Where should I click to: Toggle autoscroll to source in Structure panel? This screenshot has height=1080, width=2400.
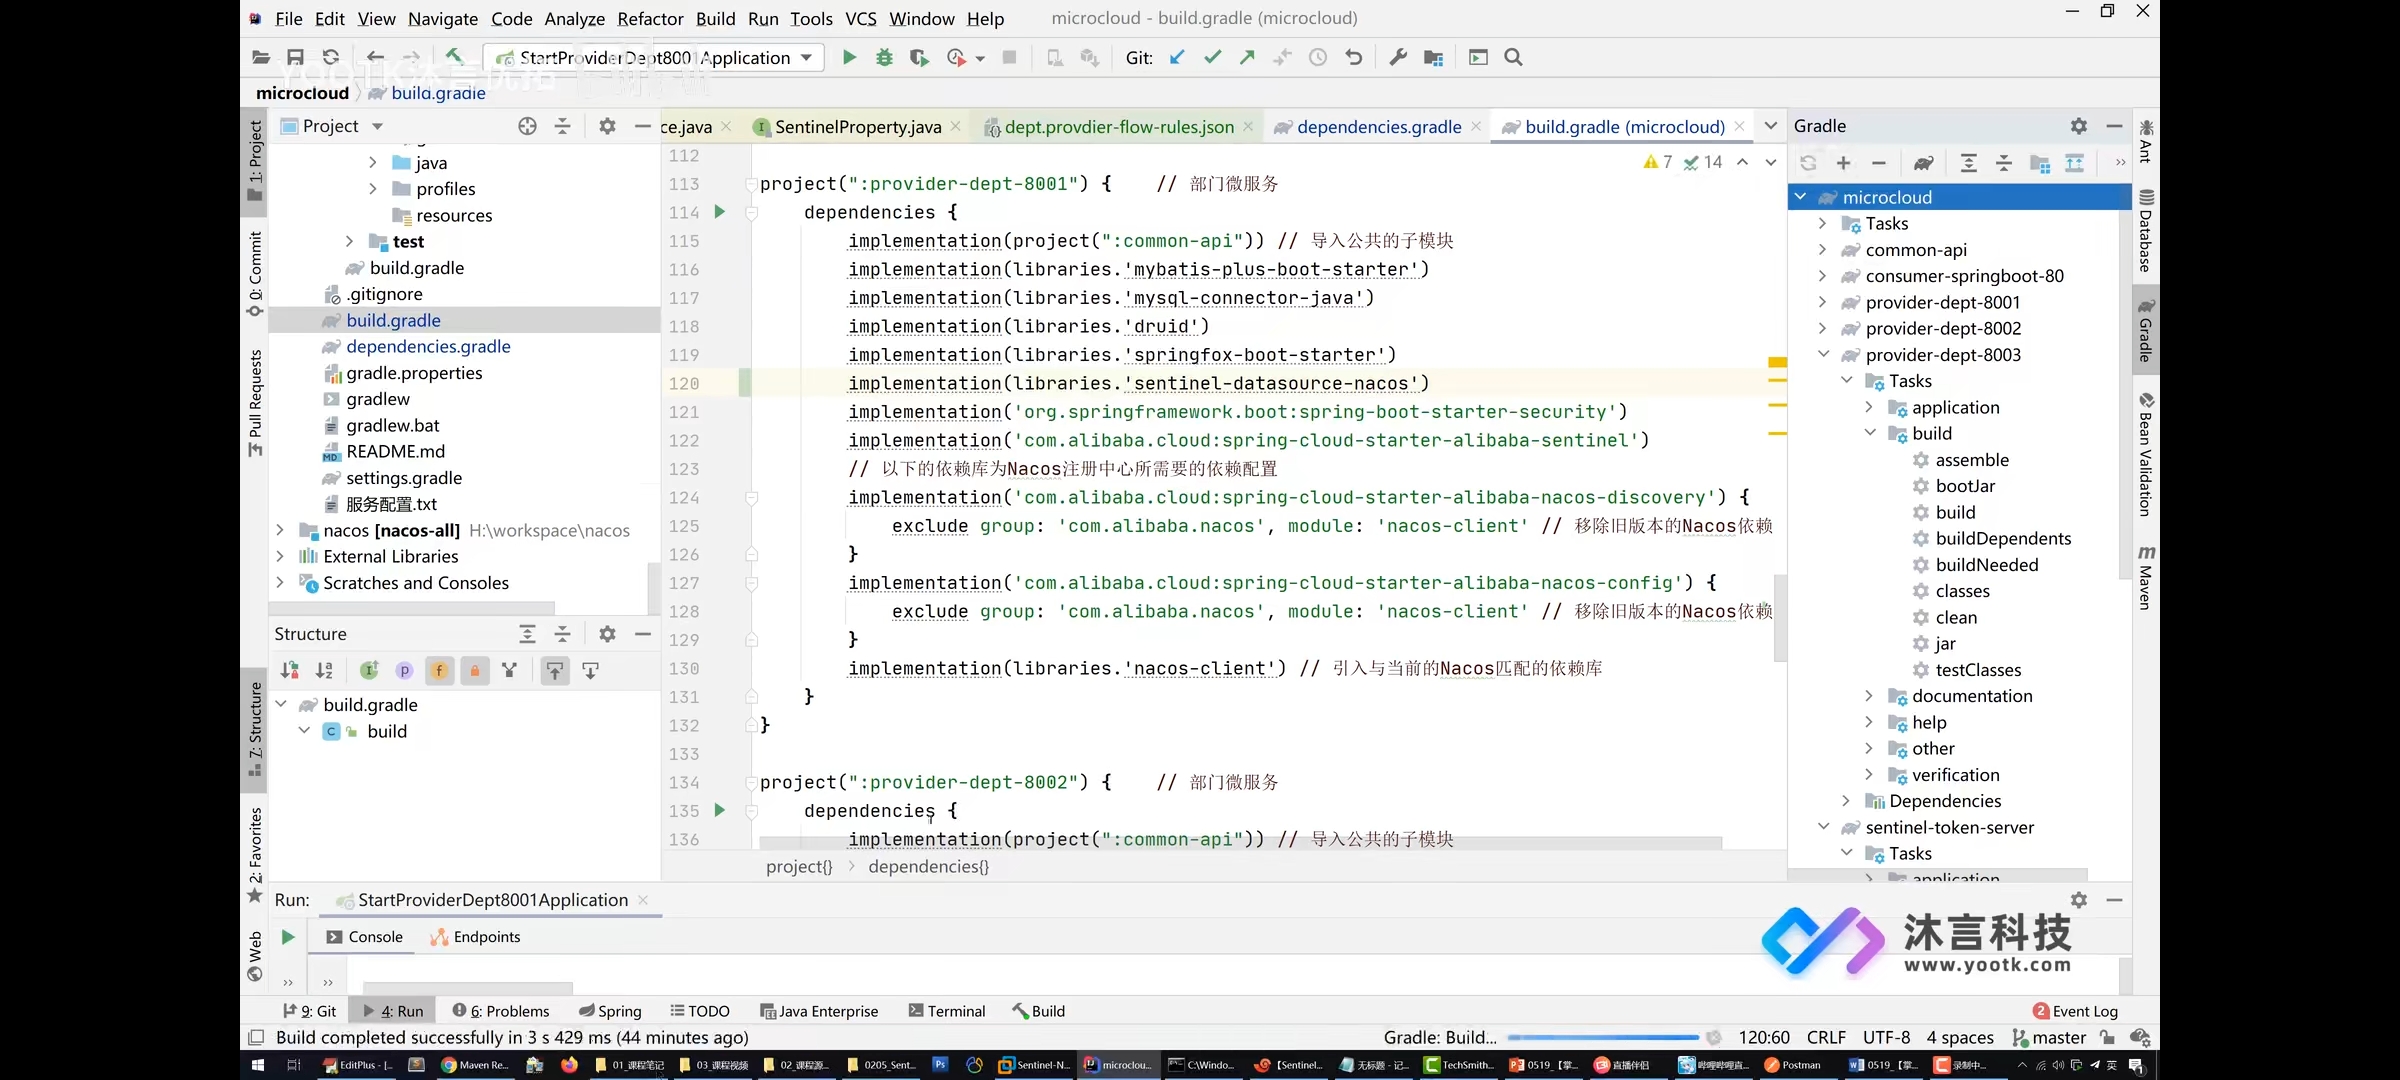click(555, 671)
